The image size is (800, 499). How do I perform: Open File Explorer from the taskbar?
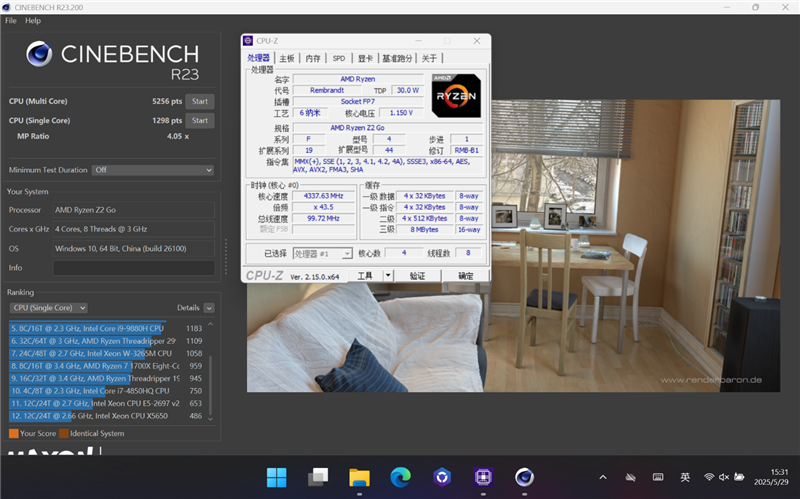point(359,478)
